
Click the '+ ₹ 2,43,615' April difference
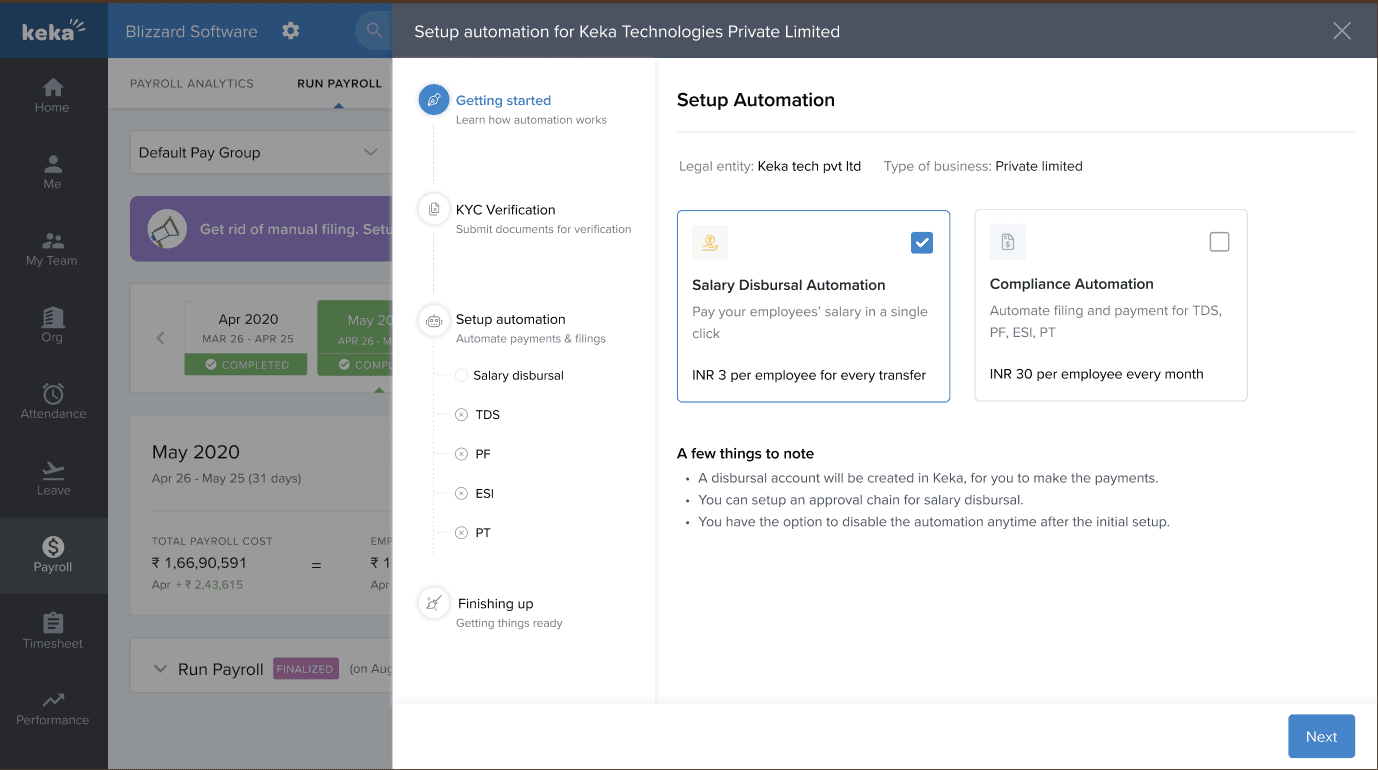[x=209, y=585]
